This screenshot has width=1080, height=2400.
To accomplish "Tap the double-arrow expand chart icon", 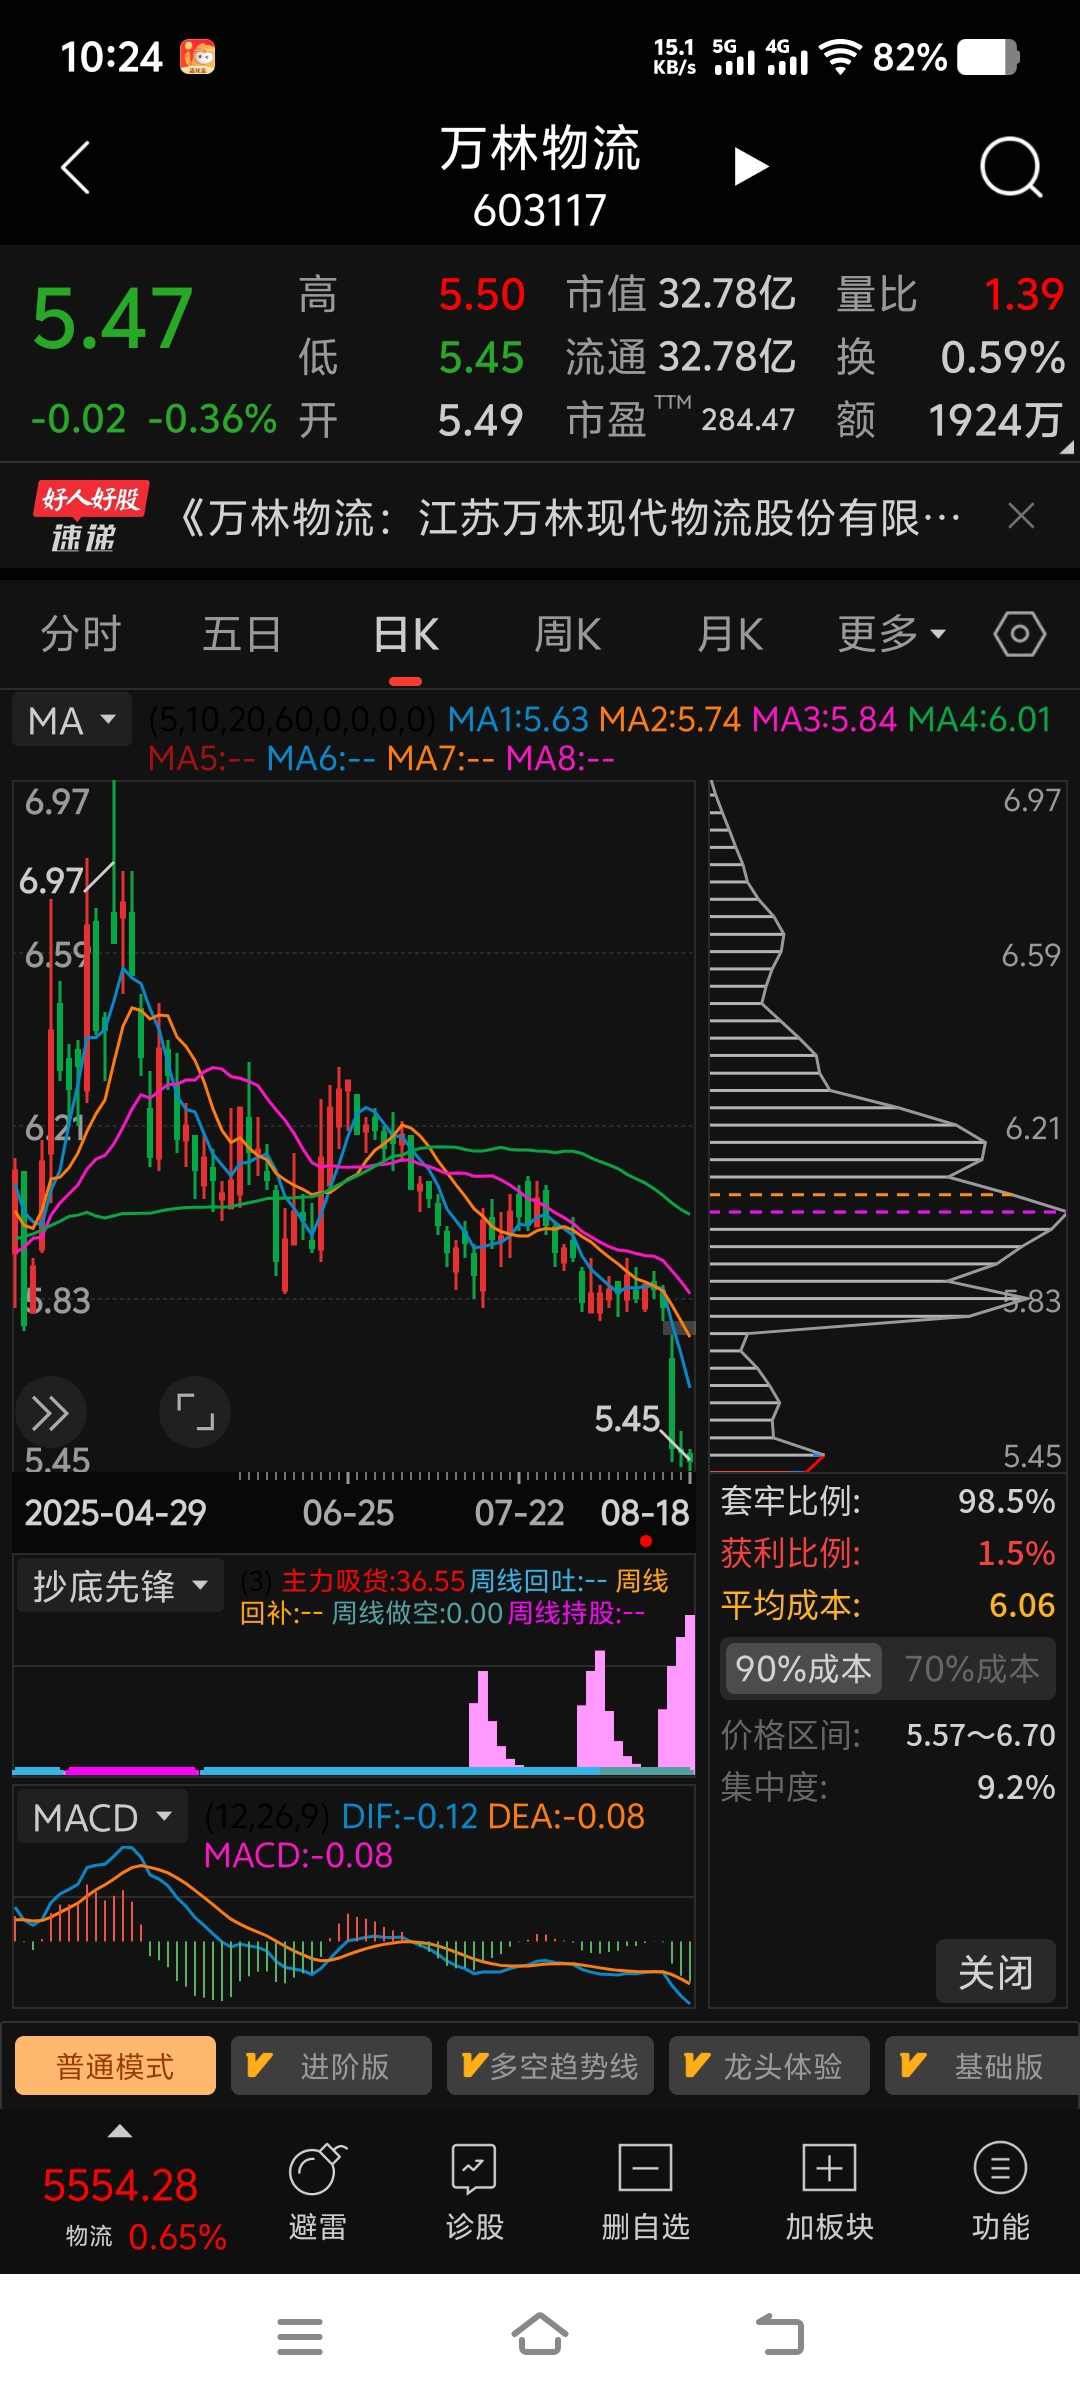I will point(50,1413).
